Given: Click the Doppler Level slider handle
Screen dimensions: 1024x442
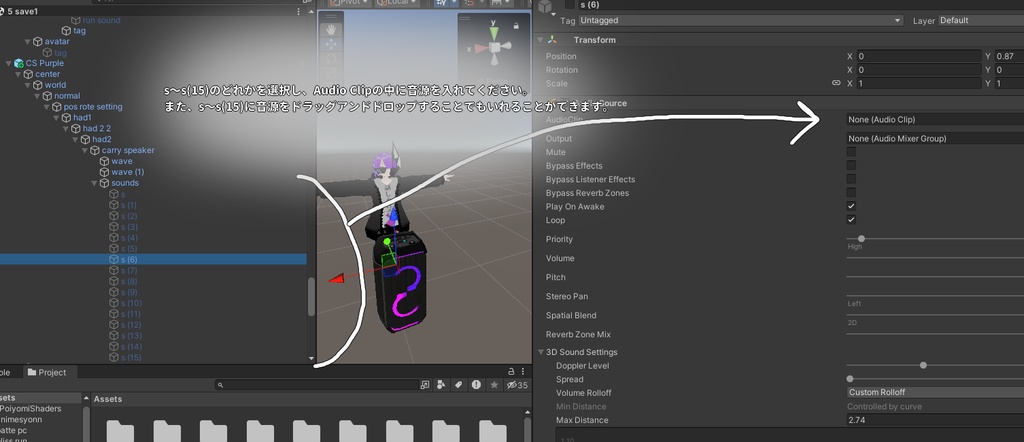Looking at the screenshot, I should 923,365.
